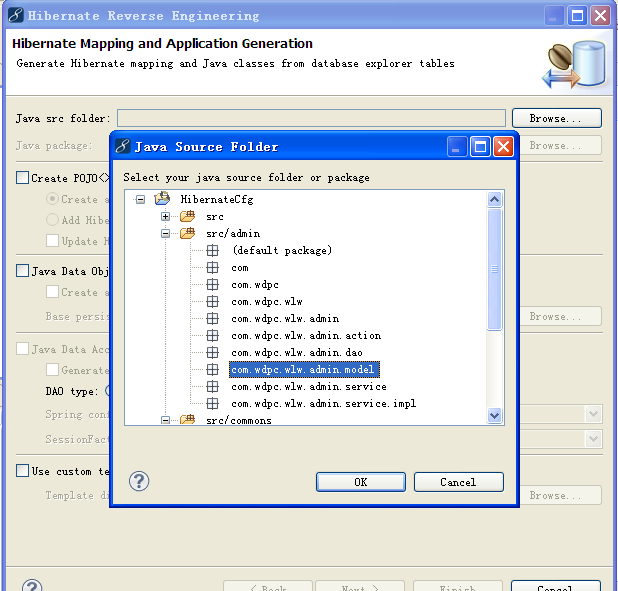Click the tree scrollbar down arrow
Image resolution: width=618 pixels, height=591 pixels.
pyautogui.click(x=495, y=415)
